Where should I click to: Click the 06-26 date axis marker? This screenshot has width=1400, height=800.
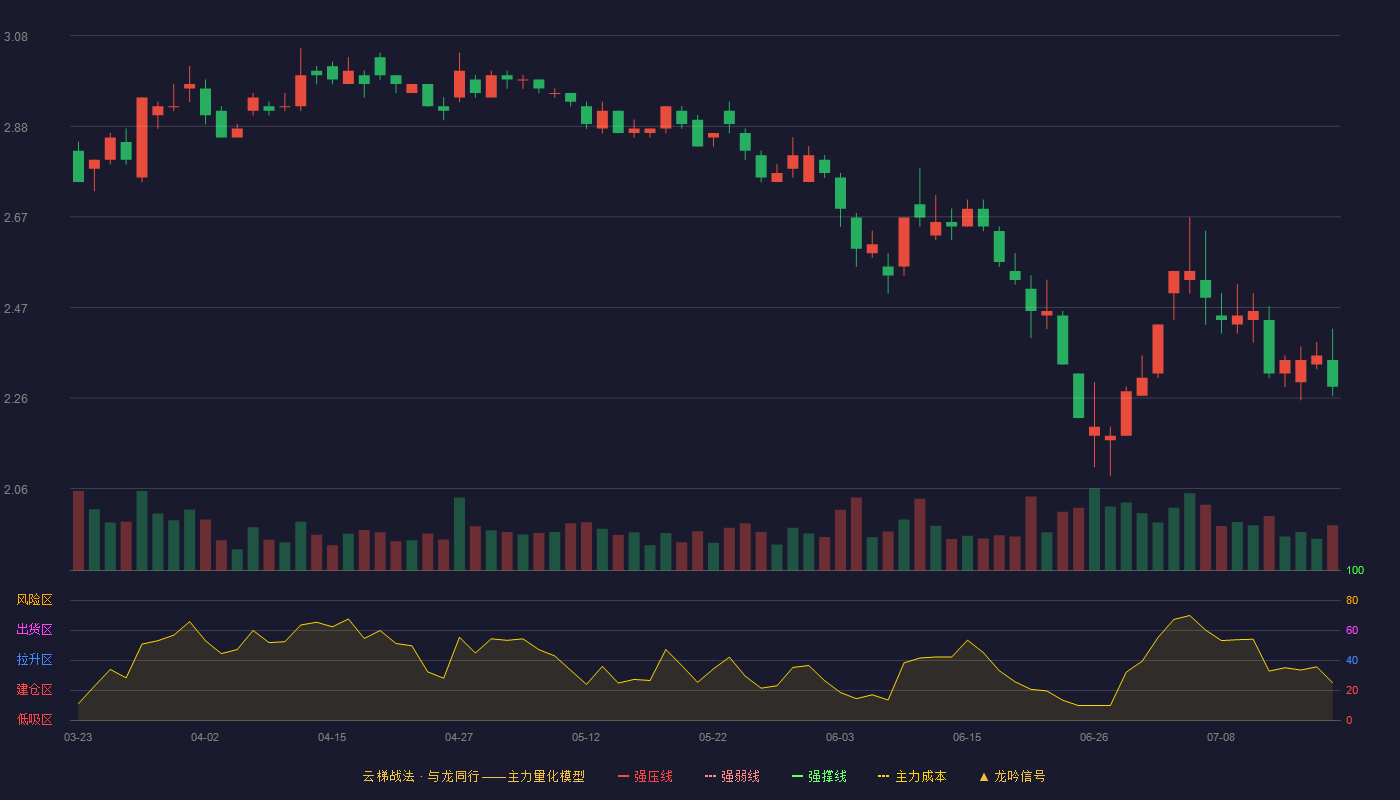point(1094,737)
